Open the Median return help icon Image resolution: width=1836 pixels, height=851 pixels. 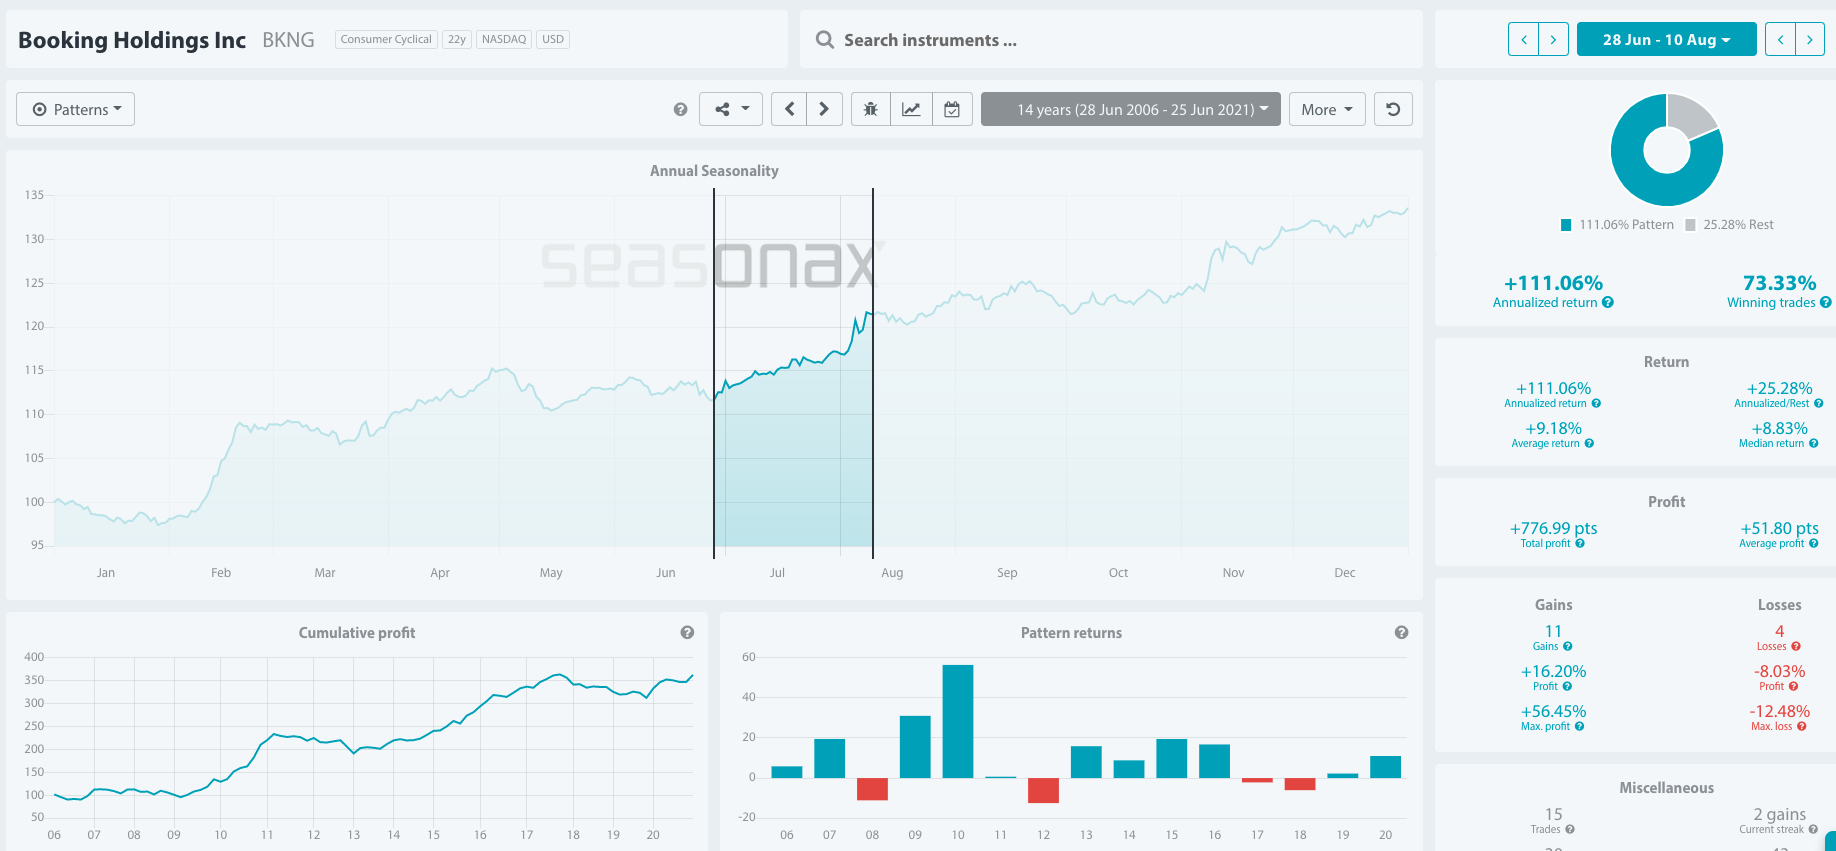1813,444
